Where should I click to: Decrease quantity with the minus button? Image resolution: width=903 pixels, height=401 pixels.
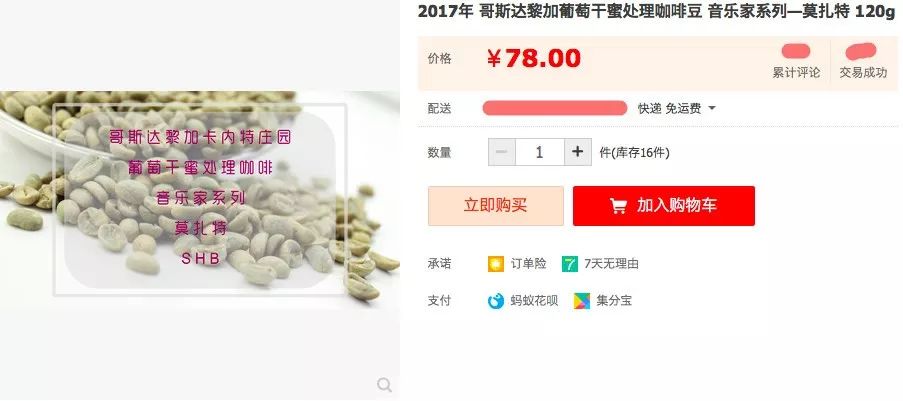[502, 152]
